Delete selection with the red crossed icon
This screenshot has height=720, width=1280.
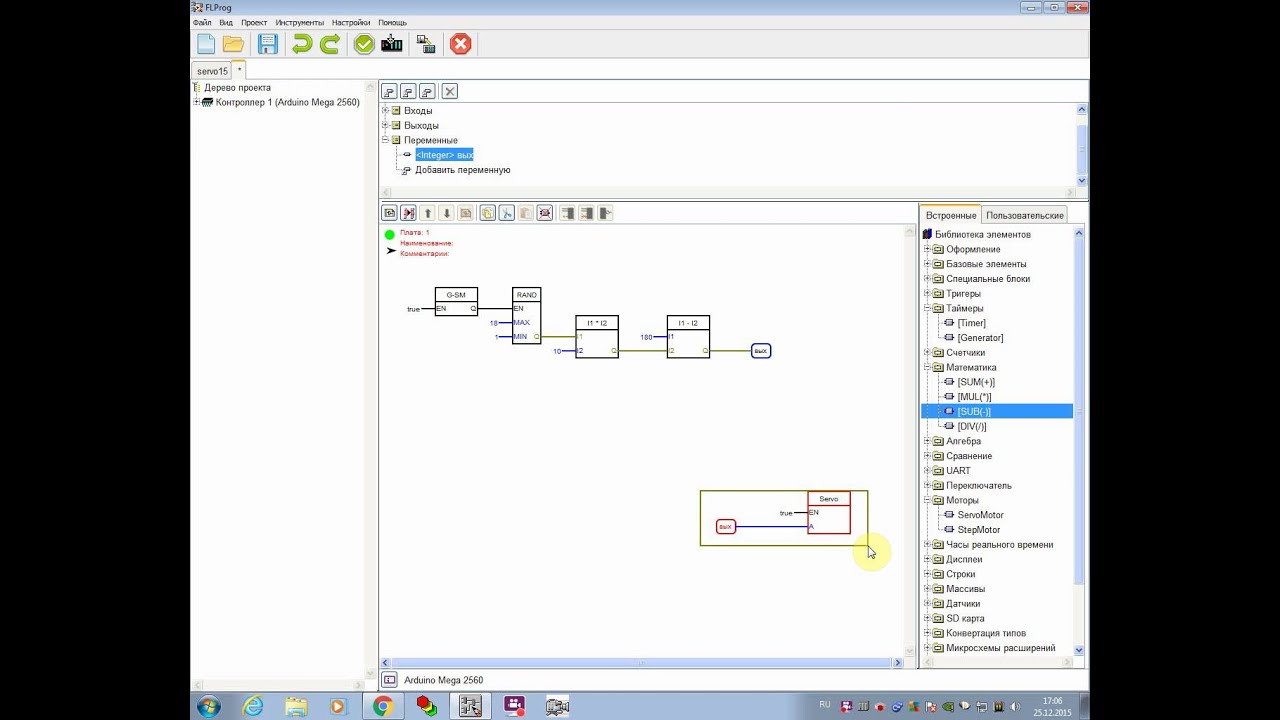coord(544,213)
